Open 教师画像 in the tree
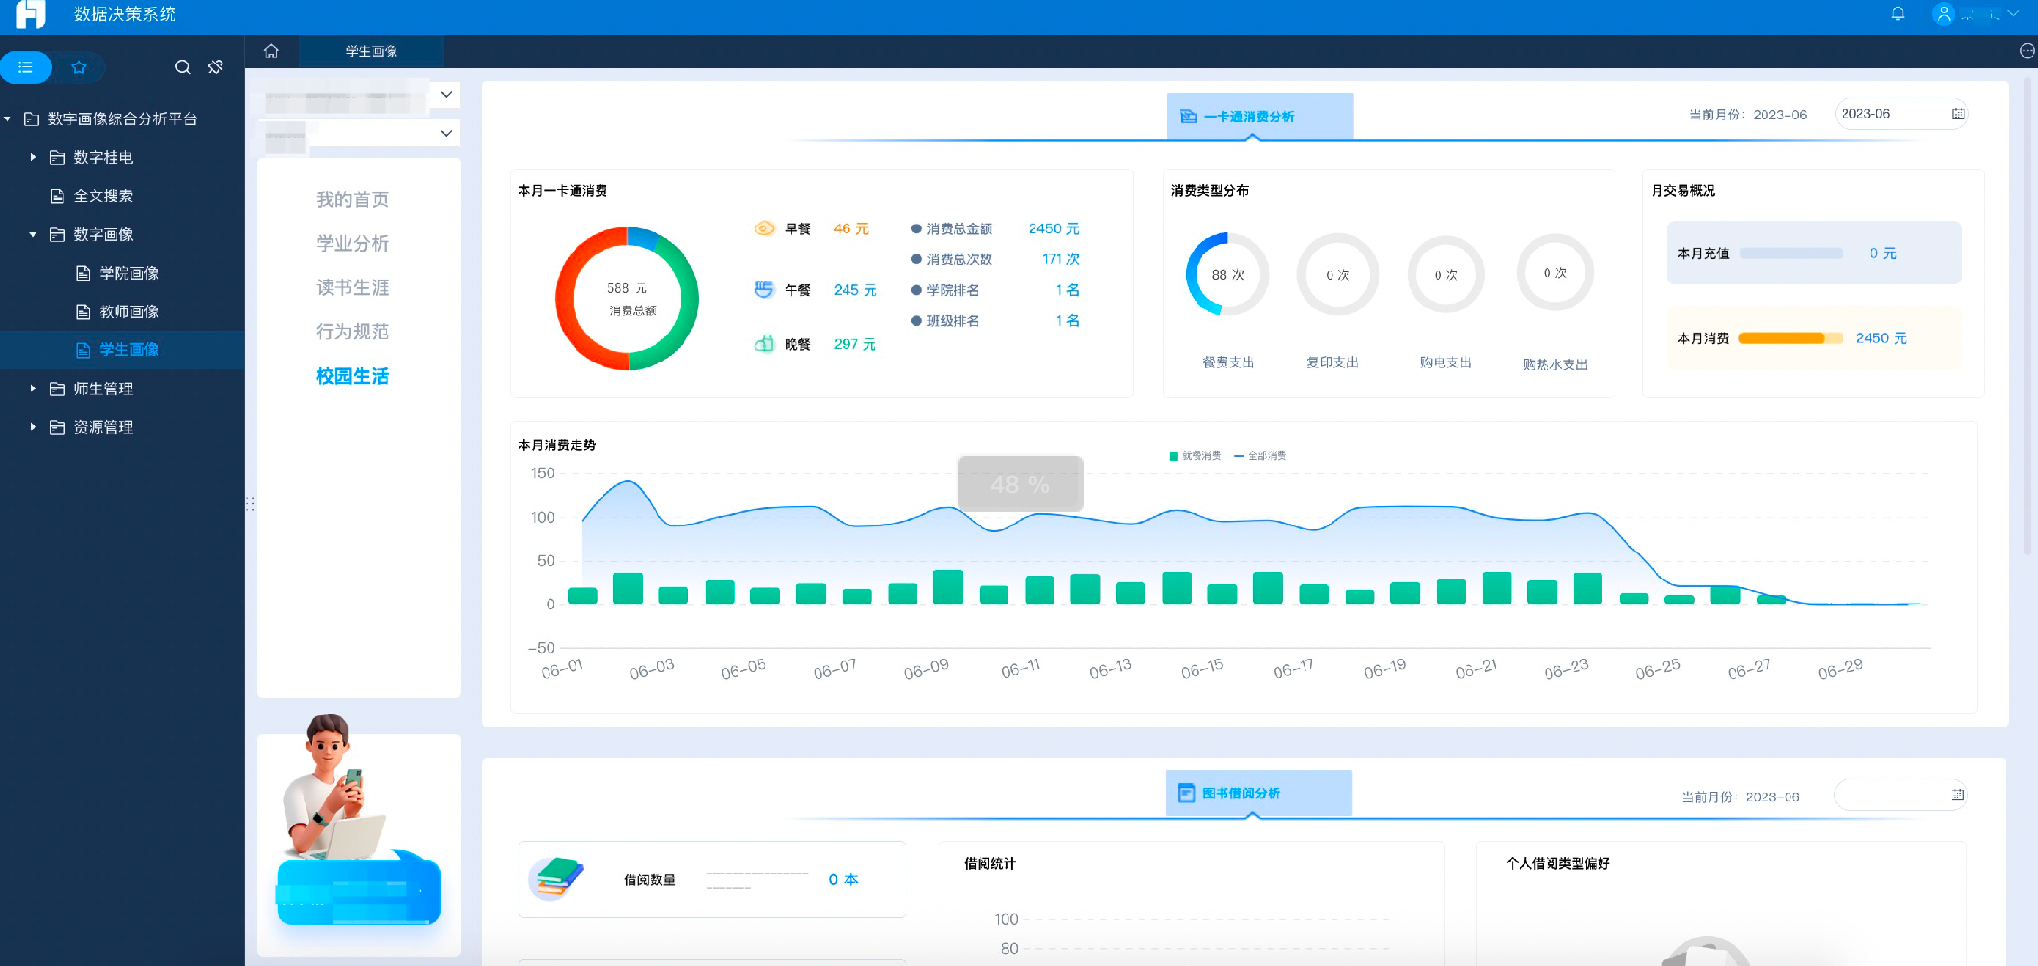The image size is (2038, 966). [128, 311]
